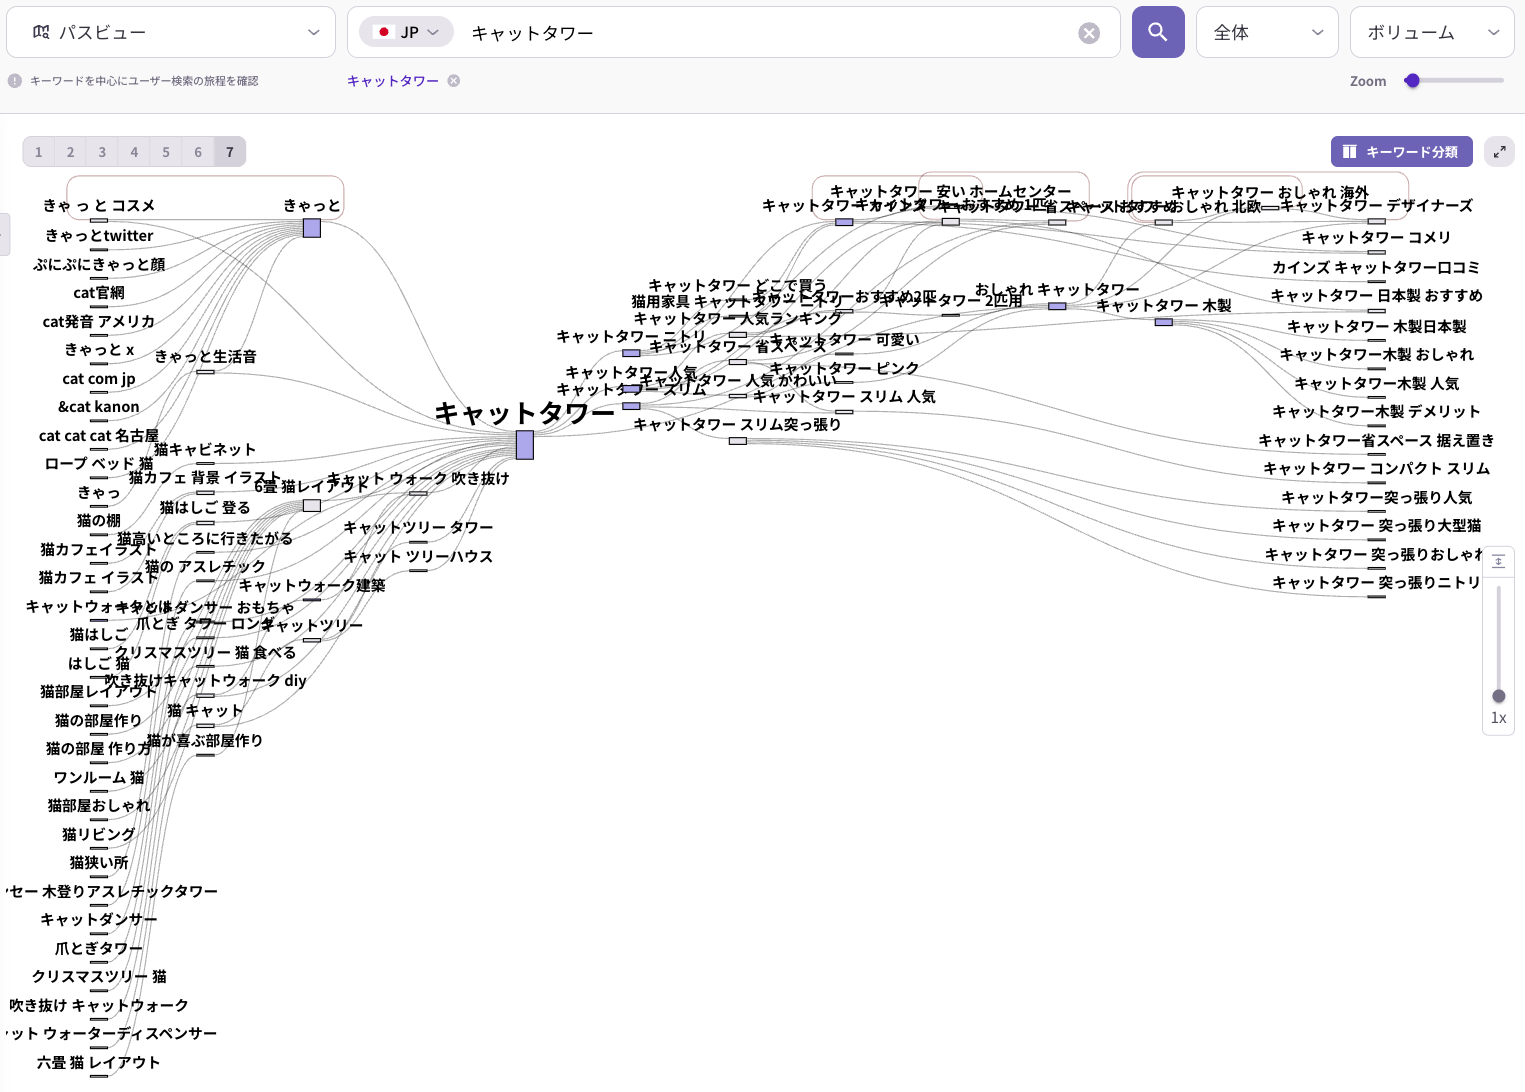
Task: Click the キーワード分類 button
Action: pyautogui.click(x=1400, y=152)
